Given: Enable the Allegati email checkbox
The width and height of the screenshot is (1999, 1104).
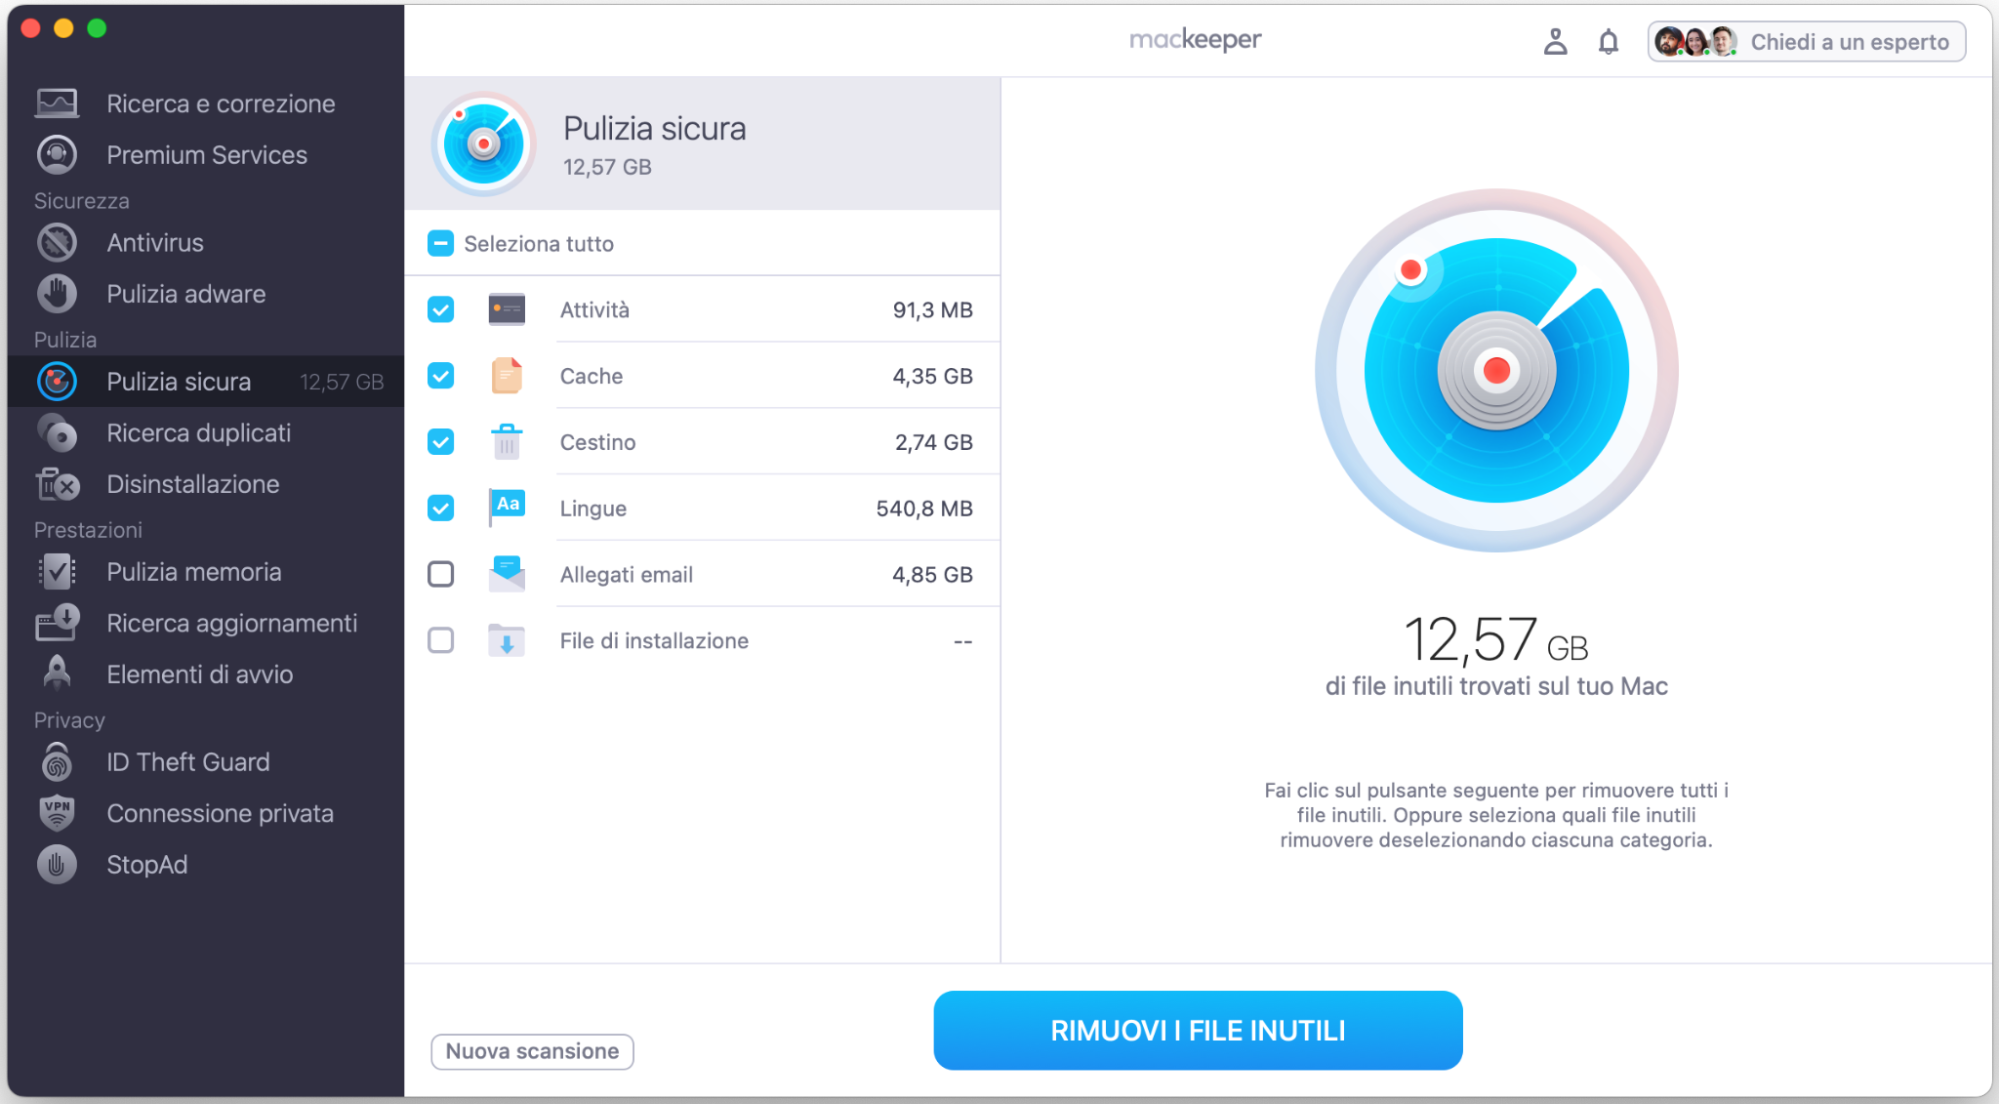Looking at the screenshot, I should click(x=440, y=574).
